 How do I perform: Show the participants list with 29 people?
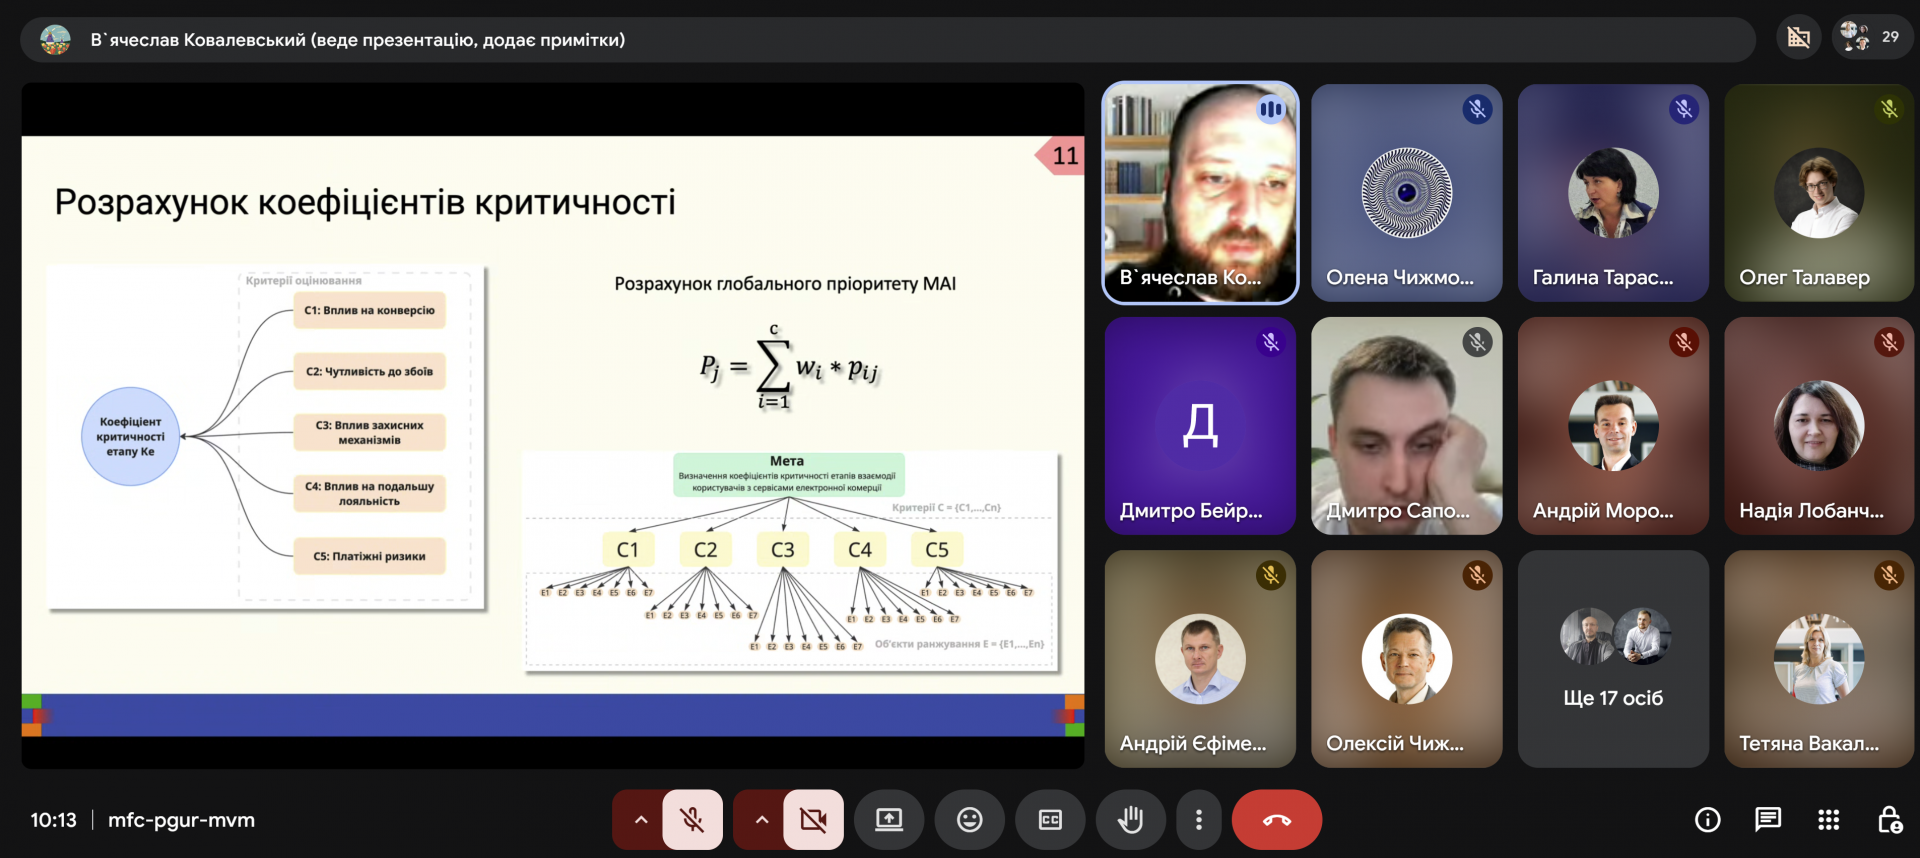click(x=1870, y=38)
